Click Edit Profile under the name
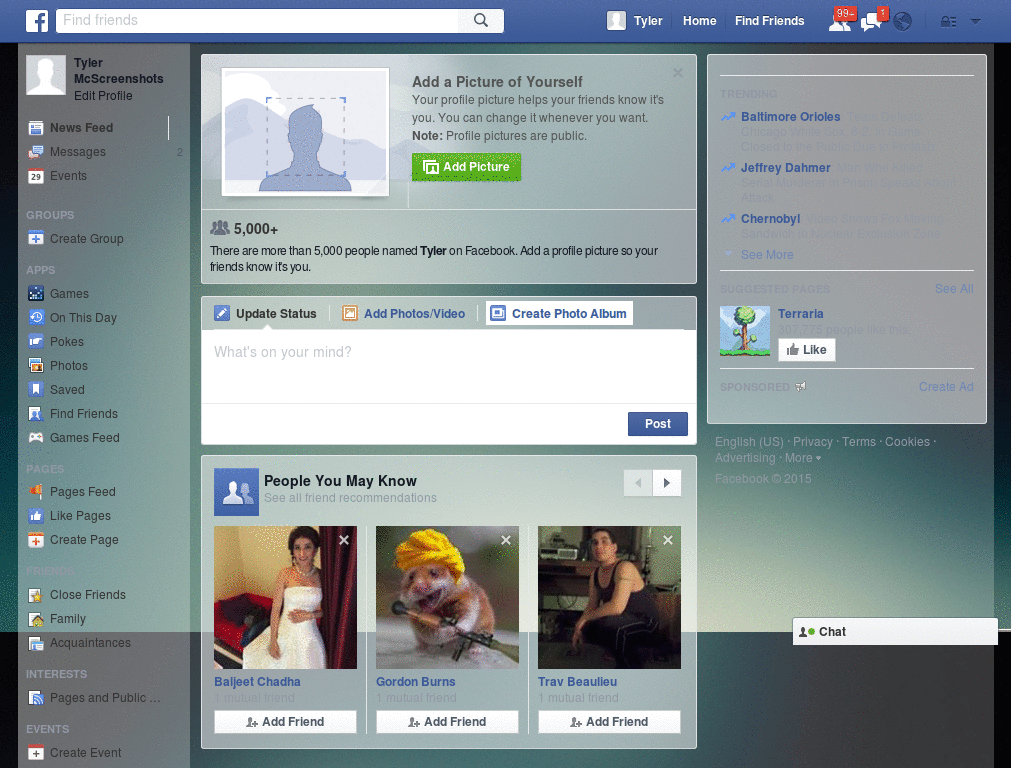 coord(103,96)
